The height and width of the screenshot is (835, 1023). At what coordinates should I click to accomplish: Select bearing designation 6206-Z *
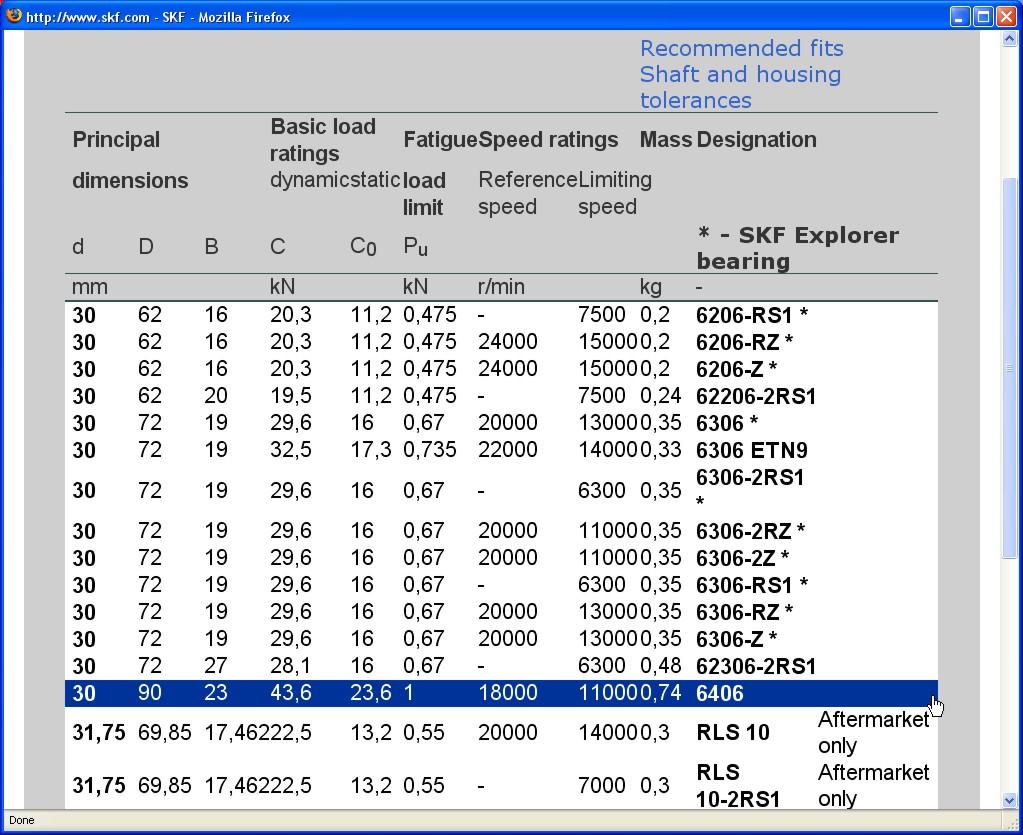coord(737,369)
